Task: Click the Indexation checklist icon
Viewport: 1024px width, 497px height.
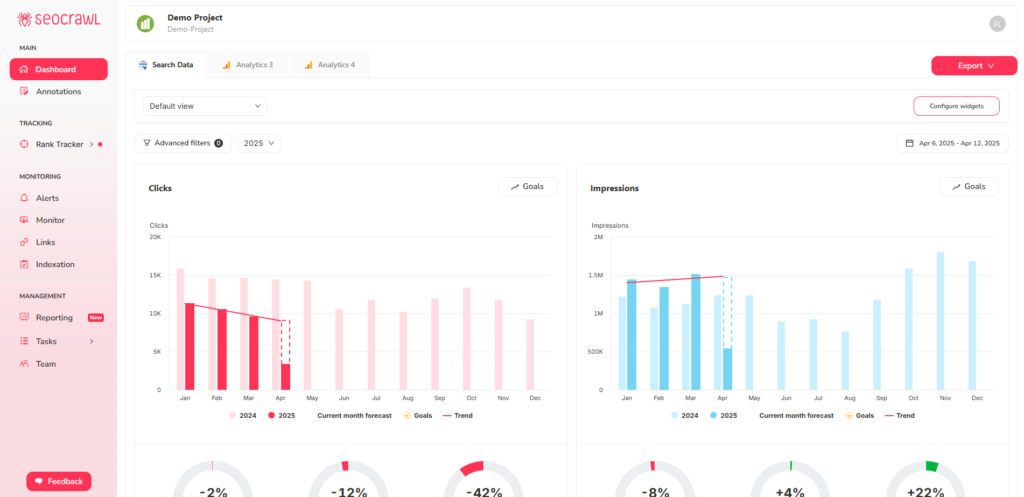Action: (x=24, y=265)
